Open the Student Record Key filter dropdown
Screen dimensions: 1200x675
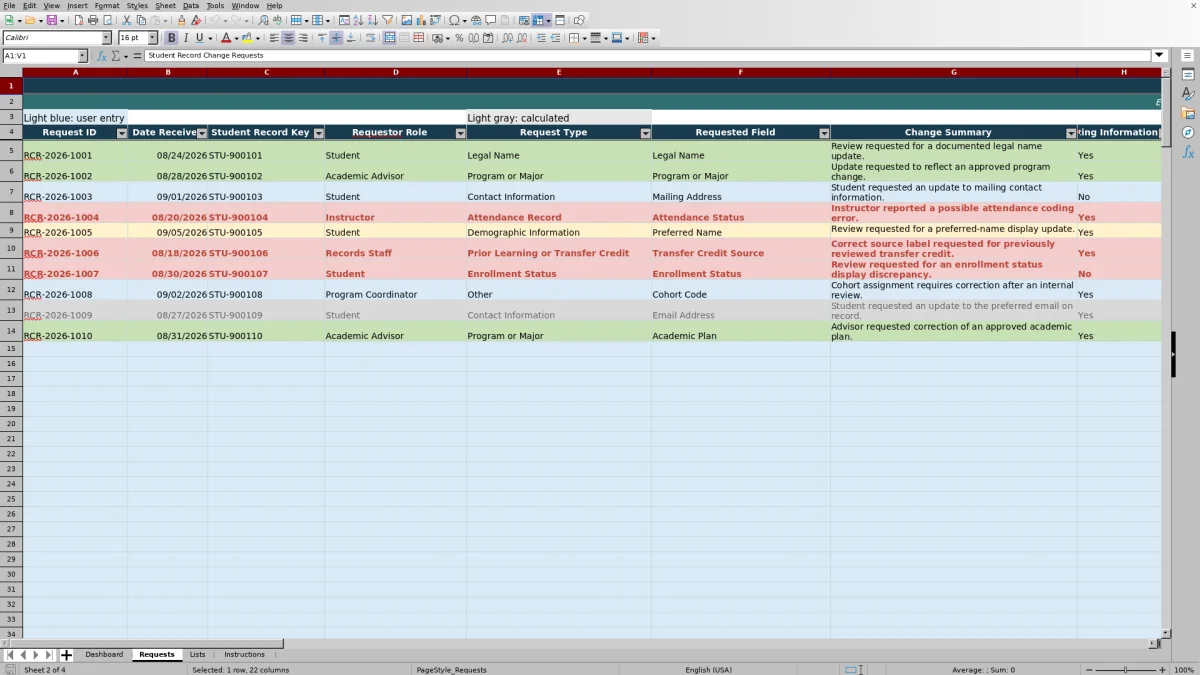pyautogui.click(x=319, y=133)
